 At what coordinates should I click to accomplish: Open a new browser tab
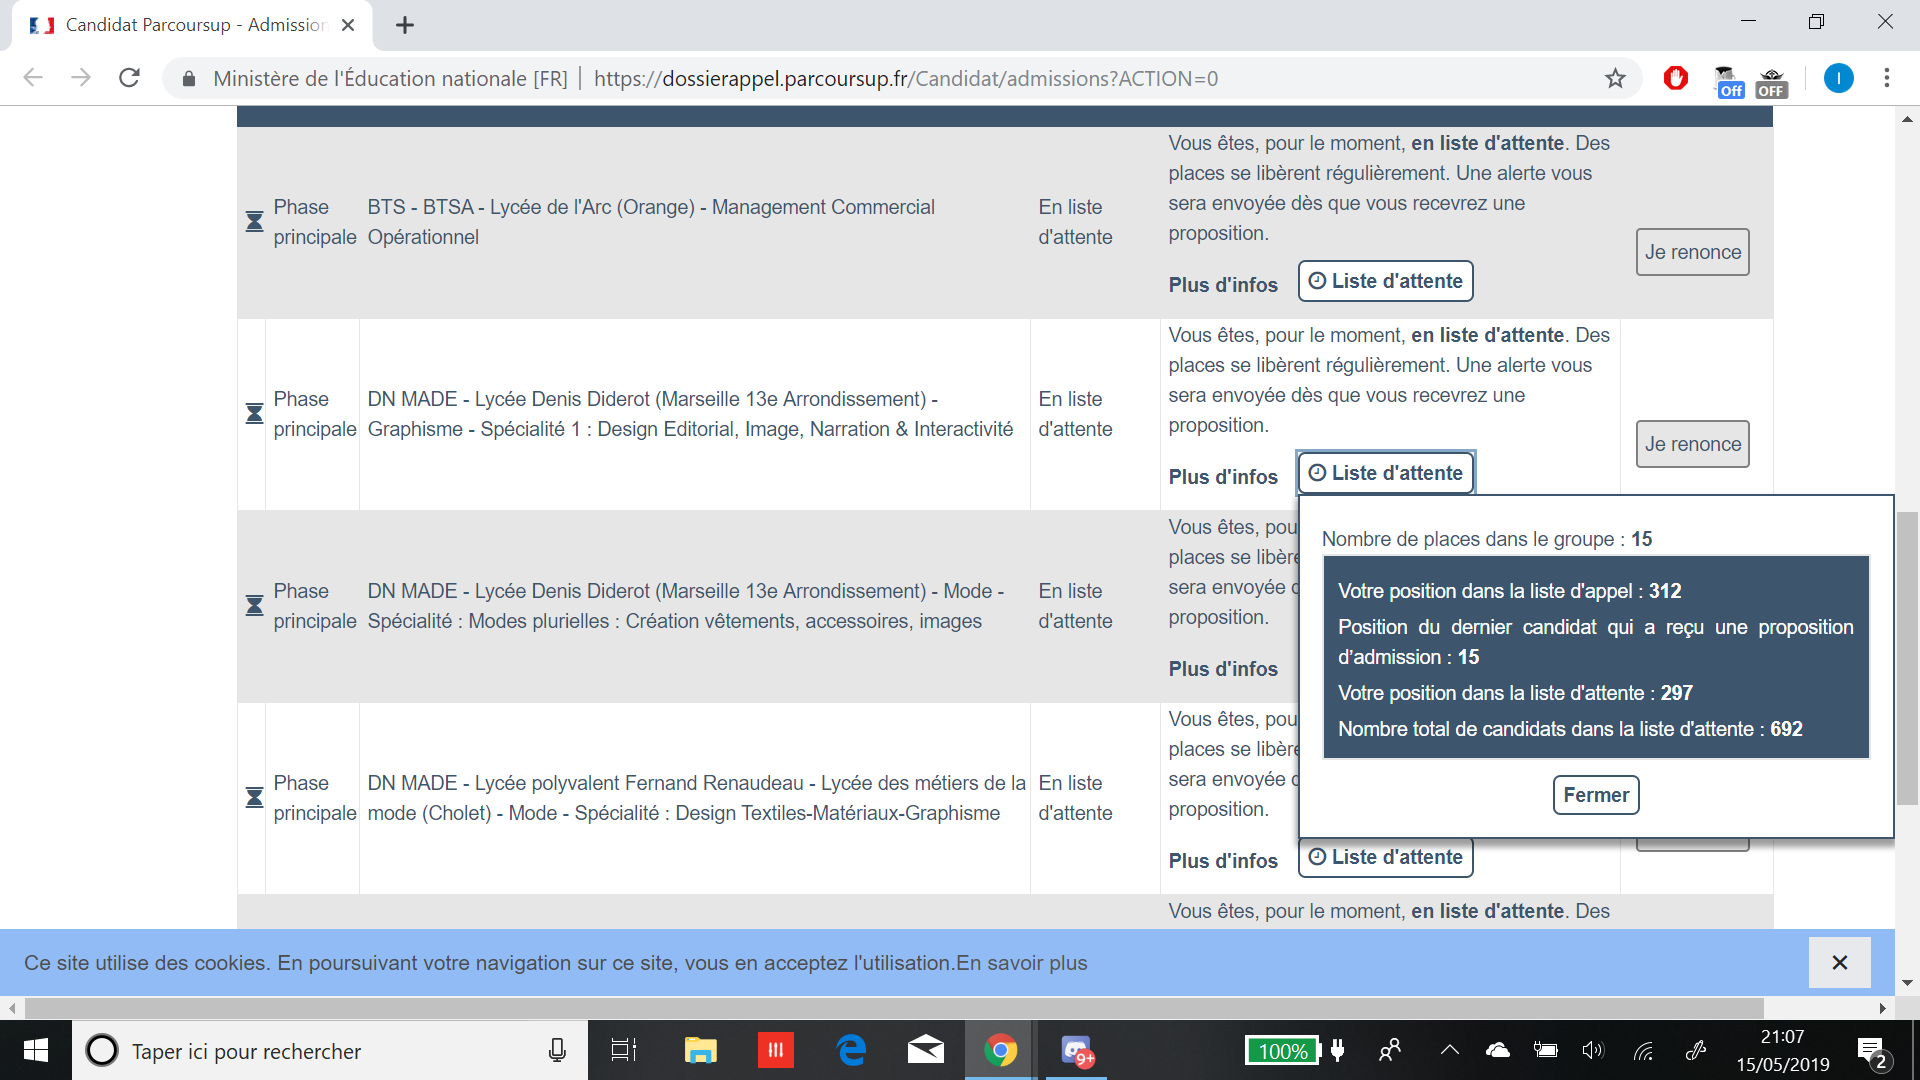pos(405,26)
